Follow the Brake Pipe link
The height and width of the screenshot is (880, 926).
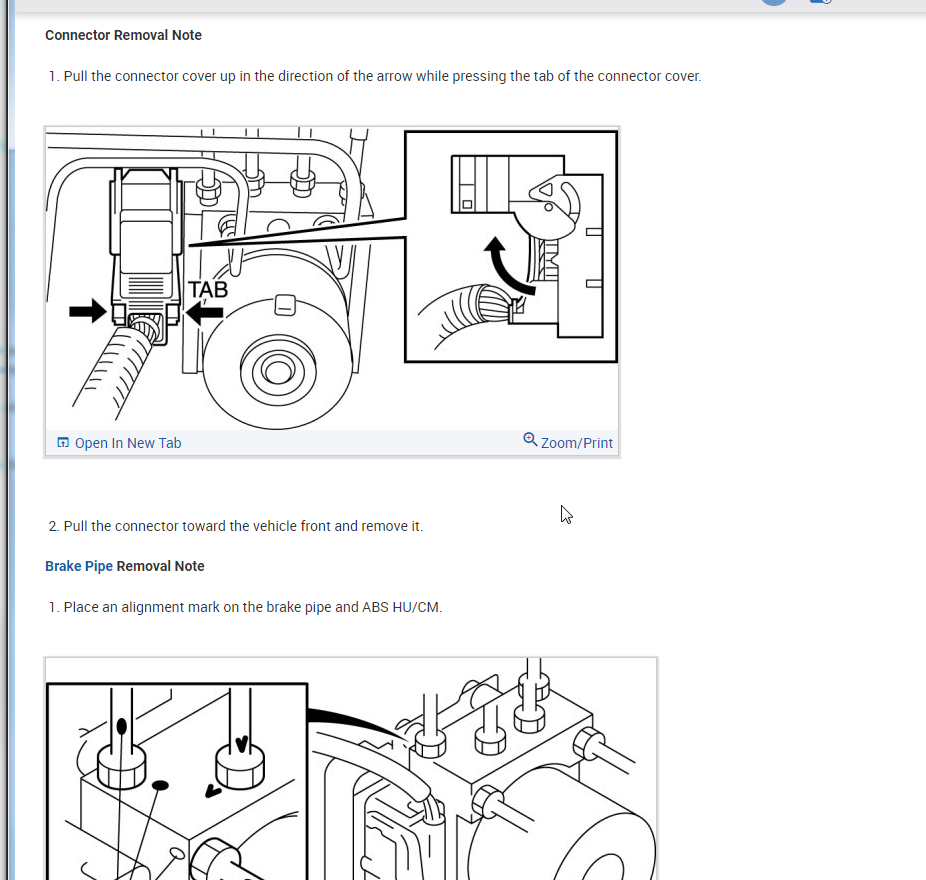pos(79,566)
